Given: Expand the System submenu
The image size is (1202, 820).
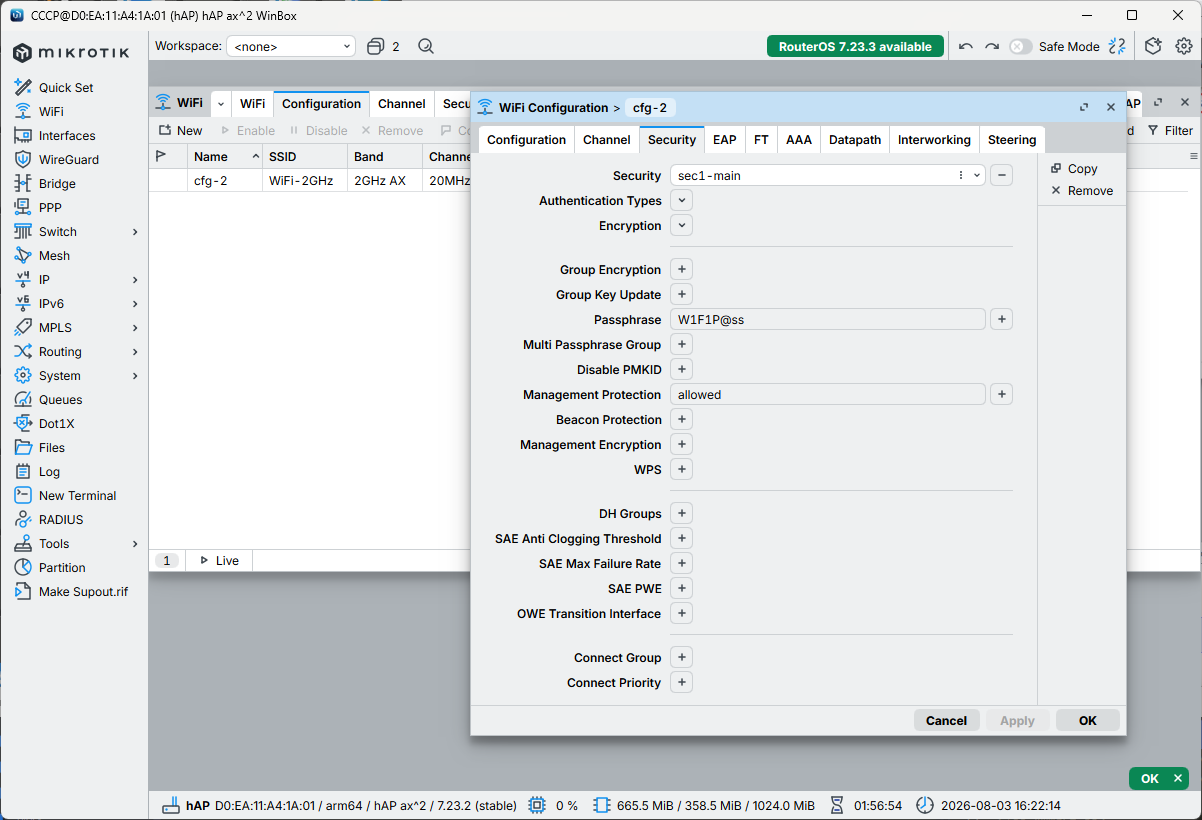Looking at the screenshot, I should 135,376.
